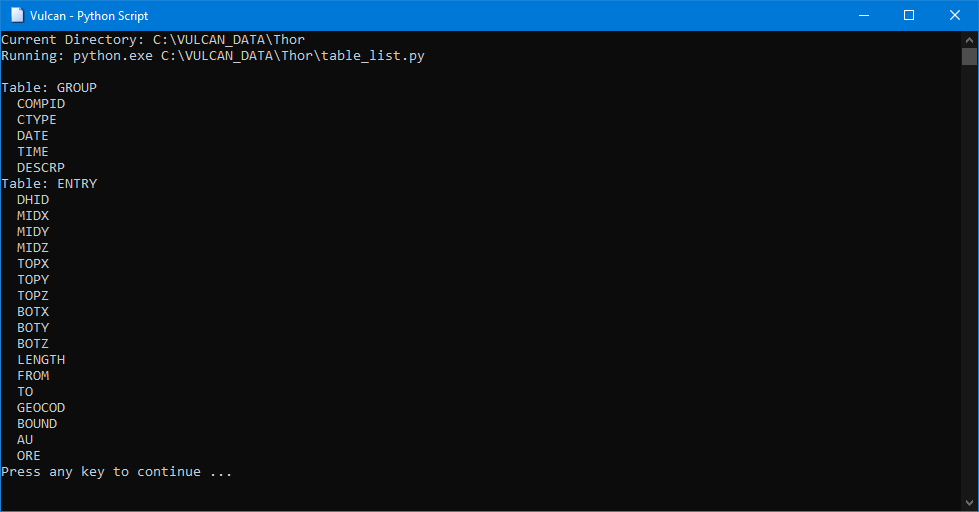
Task: Click the LENGTH field in the output
Action: (41, 360)
